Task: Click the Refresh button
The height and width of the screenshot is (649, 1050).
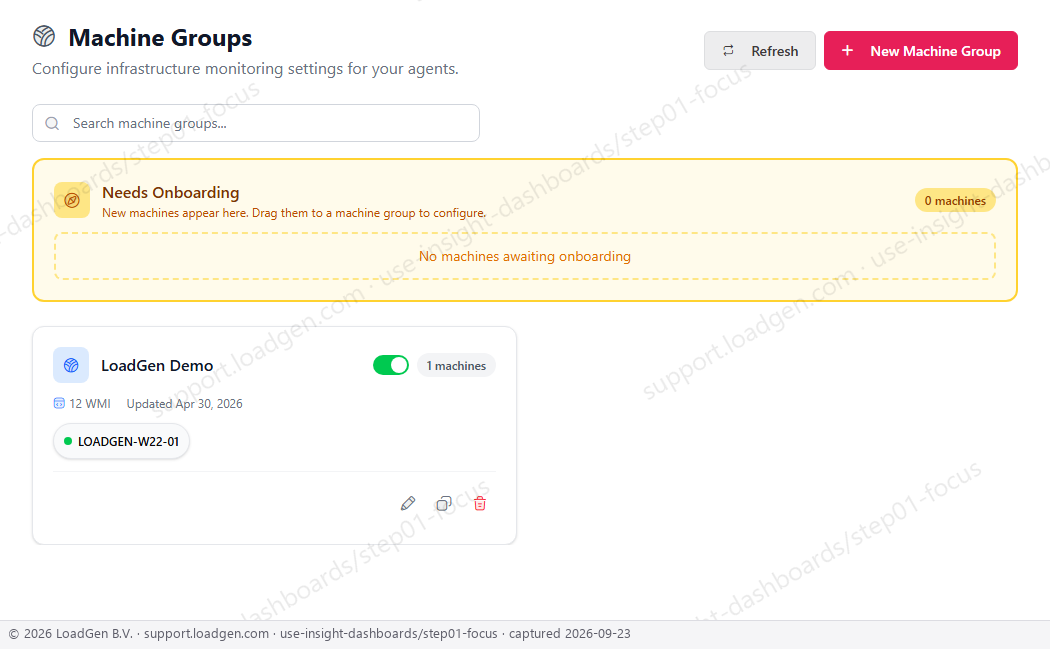Action: coord(759,50)
